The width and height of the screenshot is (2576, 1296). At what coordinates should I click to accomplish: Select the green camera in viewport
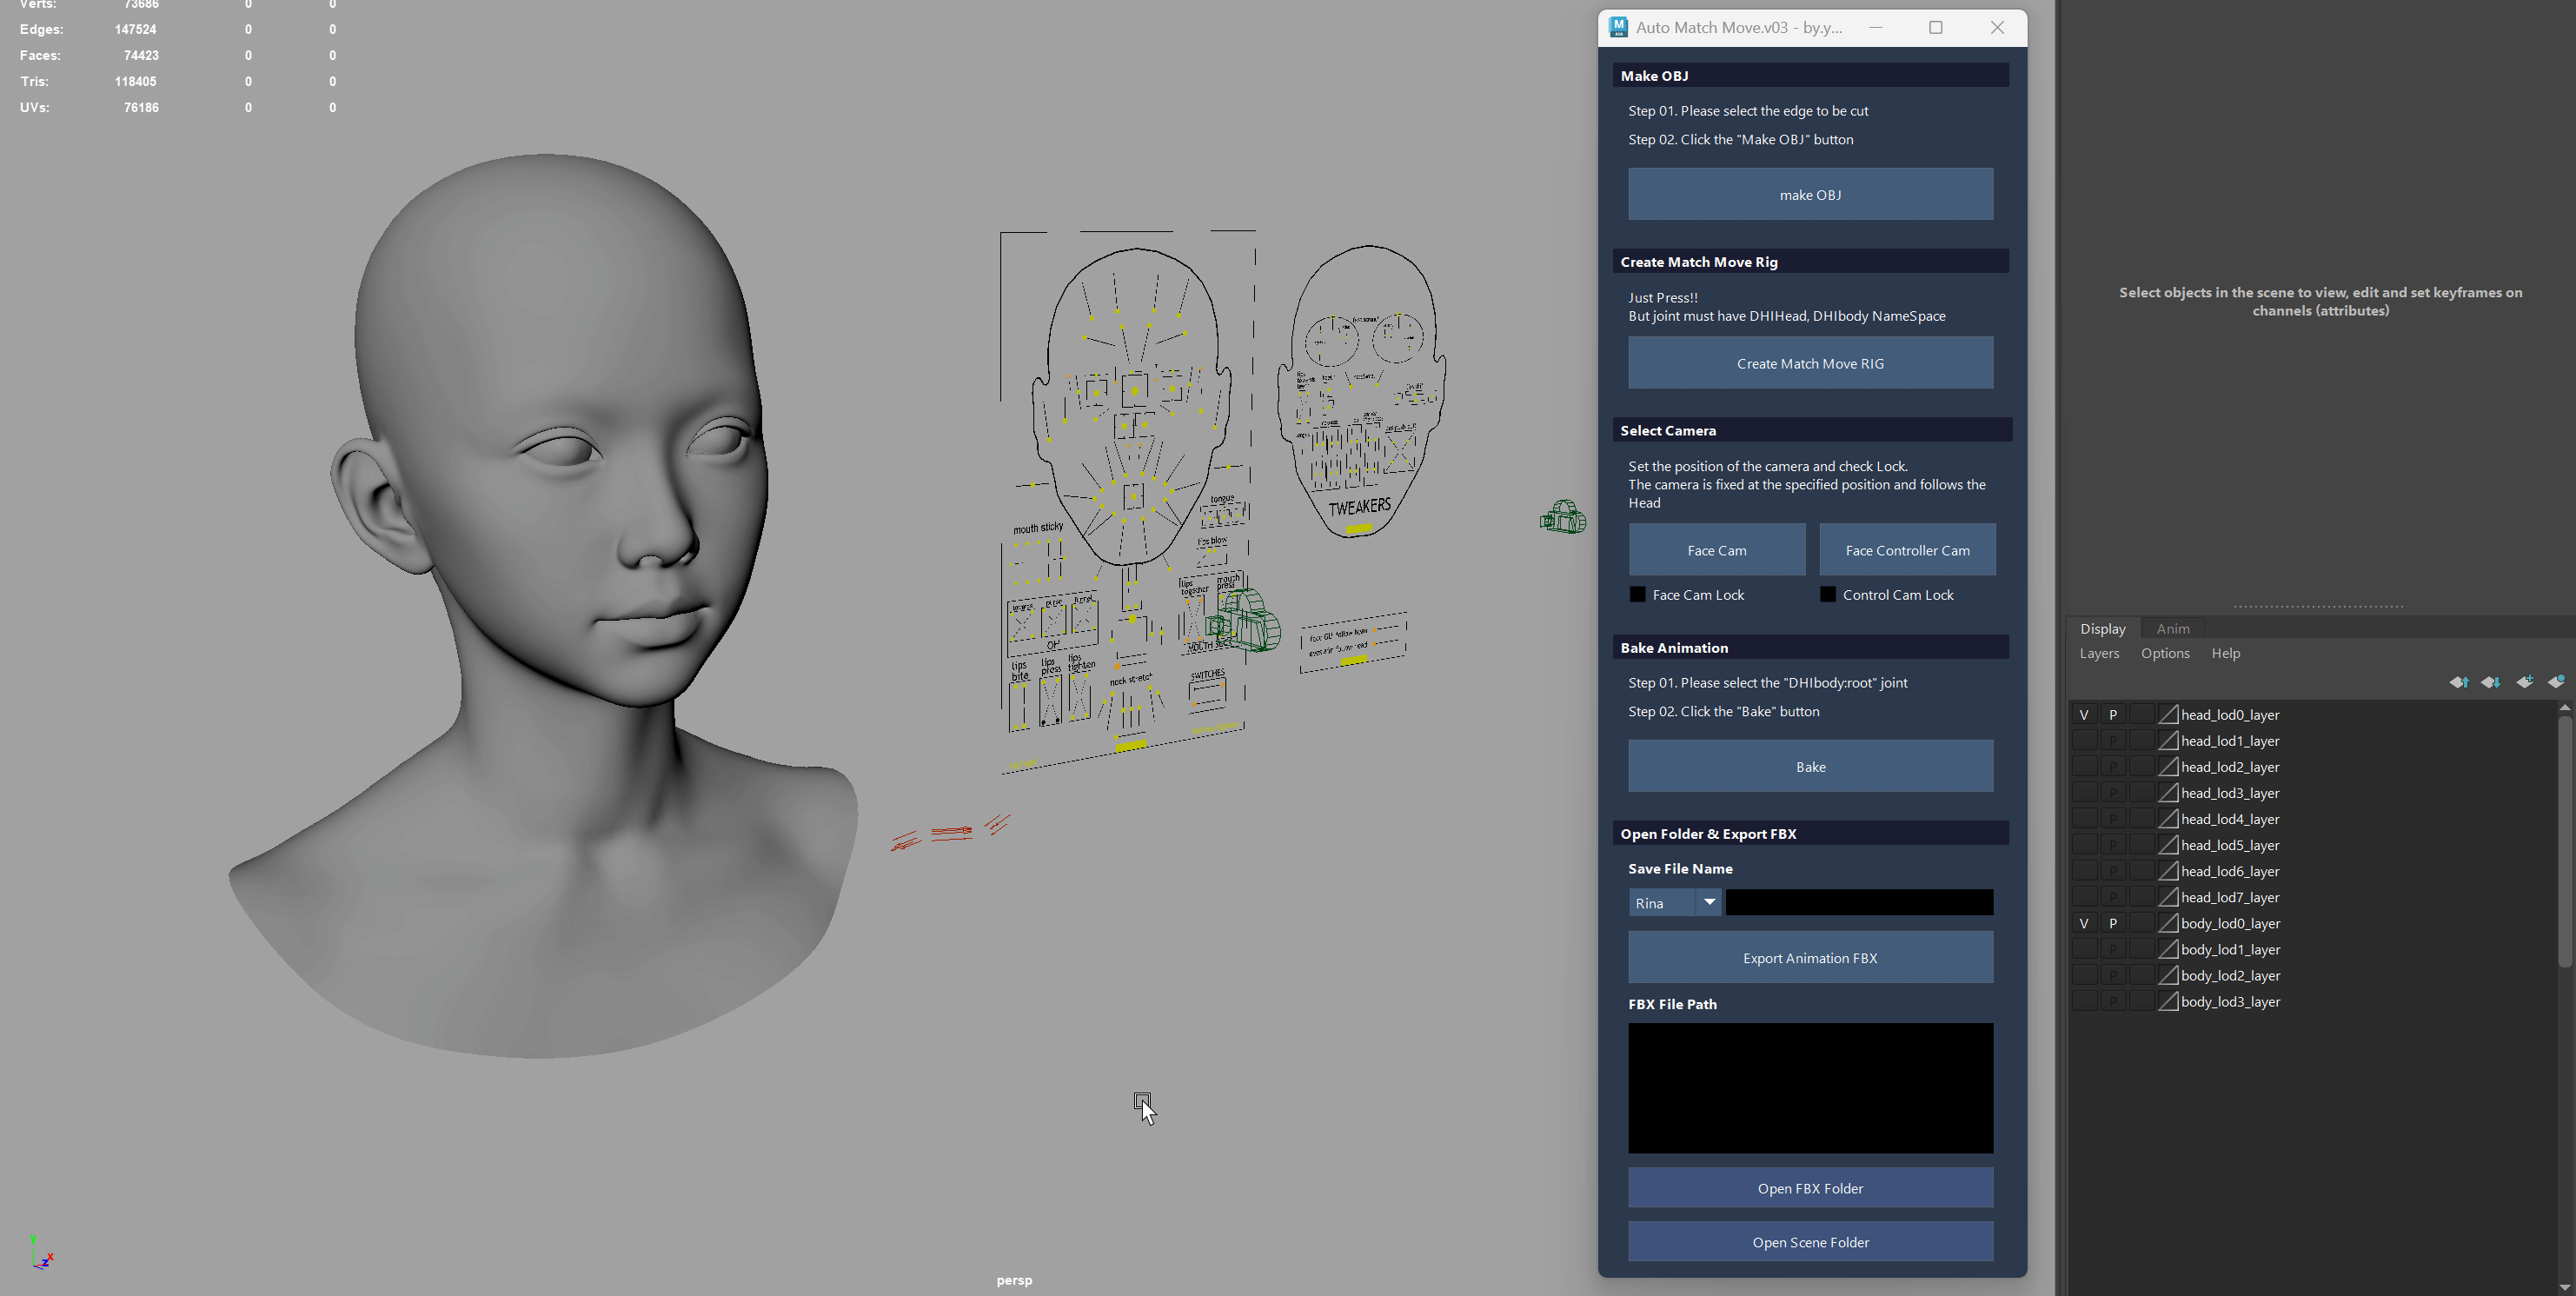1563,518
